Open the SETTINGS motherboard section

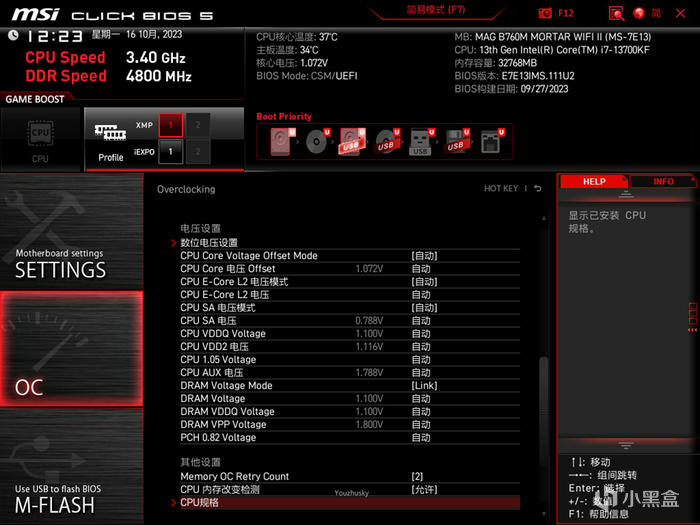pos(71,231)
